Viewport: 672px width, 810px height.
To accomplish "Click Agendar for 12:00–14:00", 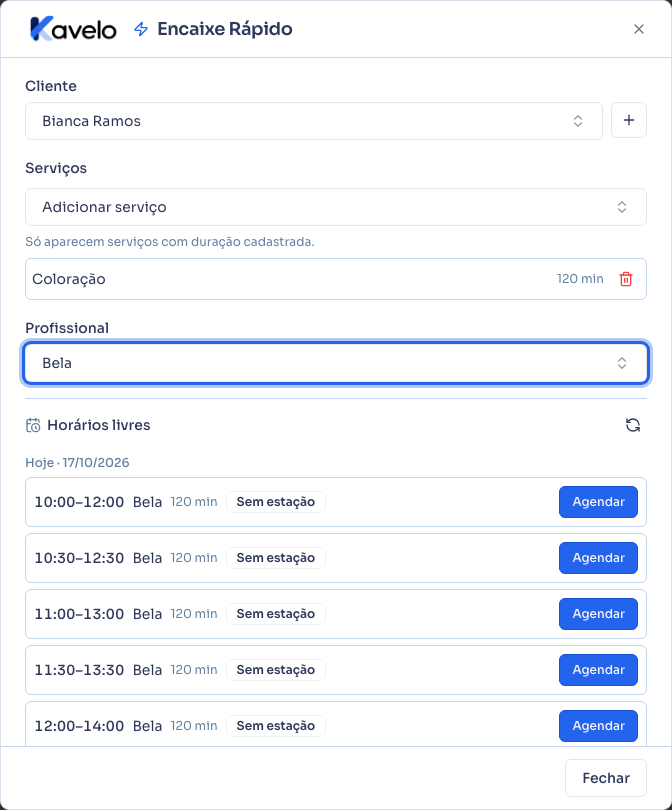I will [598, 726].
